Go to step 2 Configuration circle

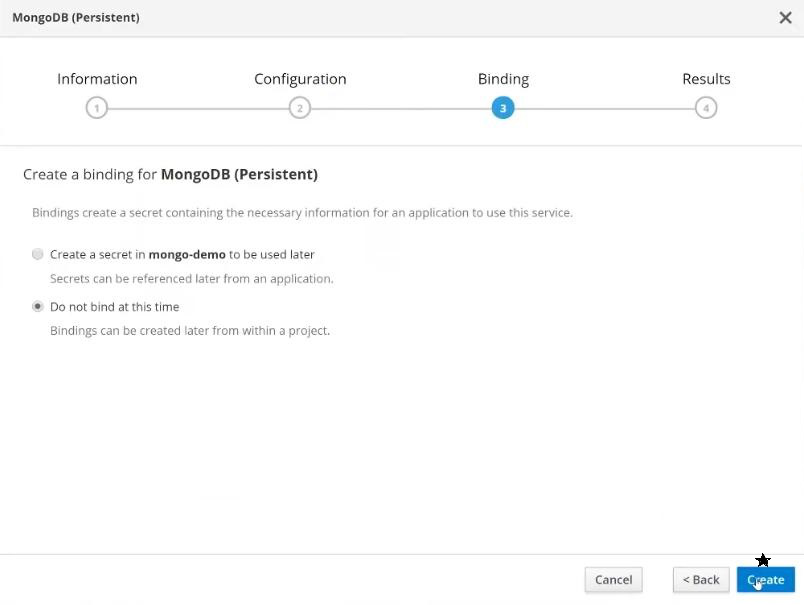pos(300,108)
